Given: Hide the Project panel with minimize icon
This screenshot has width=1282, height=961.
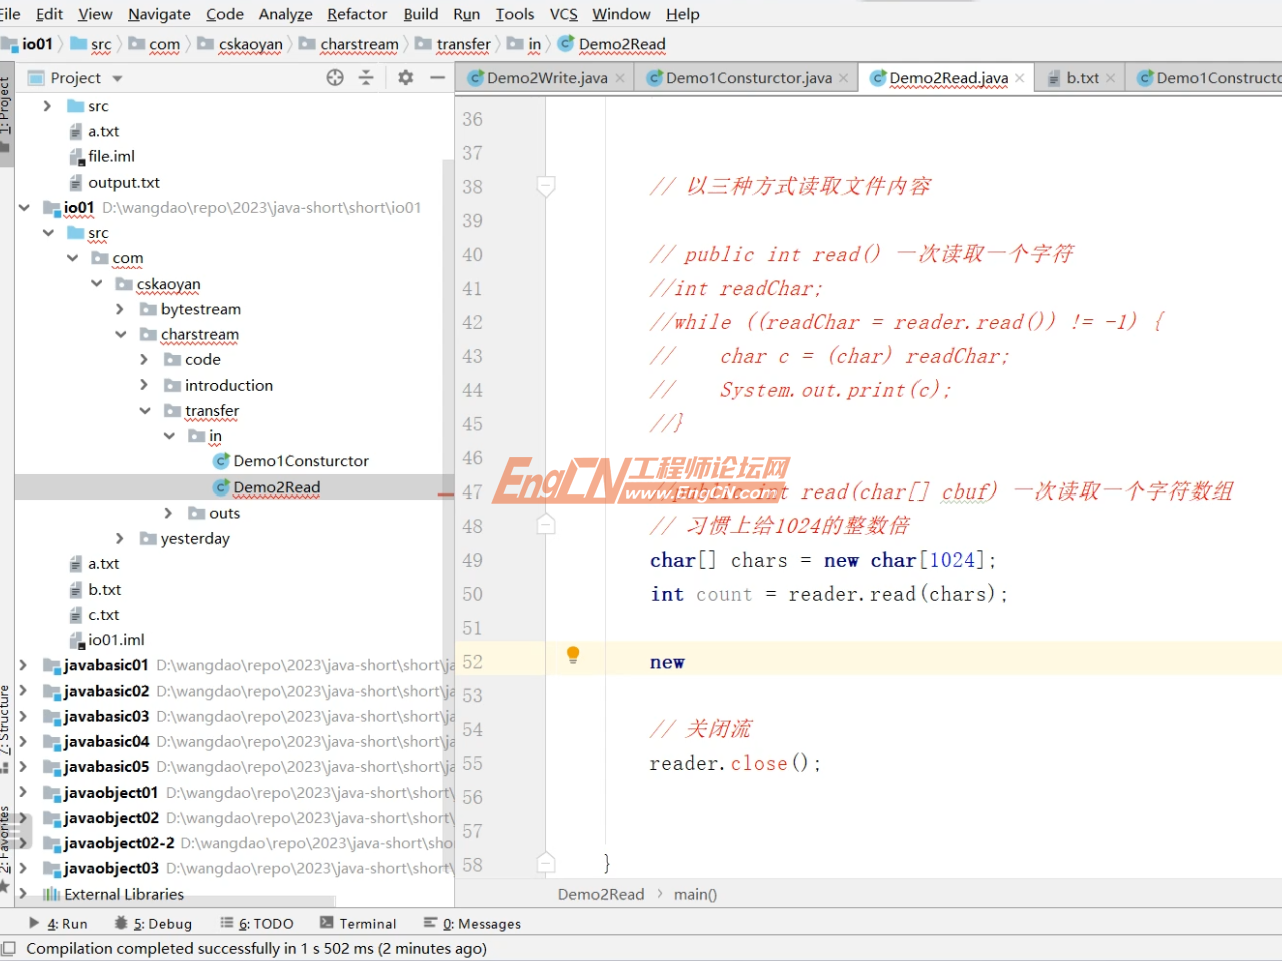Looking at the screenshot, I should (x=438, y=78).
